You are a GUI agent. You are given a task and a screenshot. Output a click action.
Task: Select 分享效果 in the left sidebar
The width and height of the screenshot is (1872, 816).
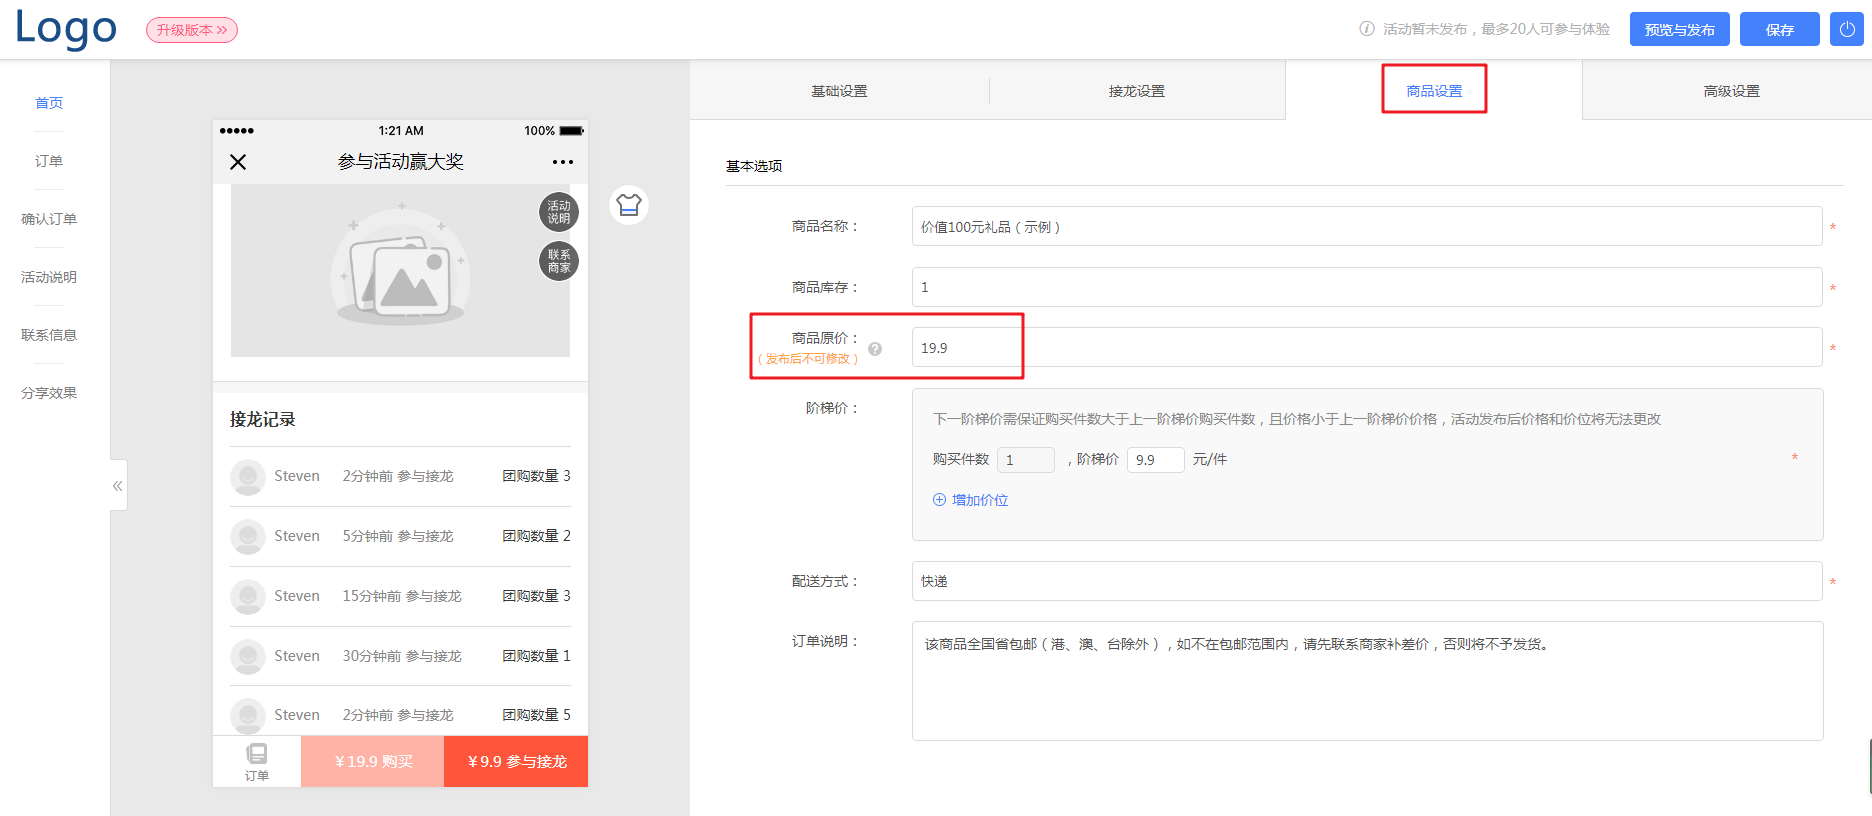coord(49,393)
